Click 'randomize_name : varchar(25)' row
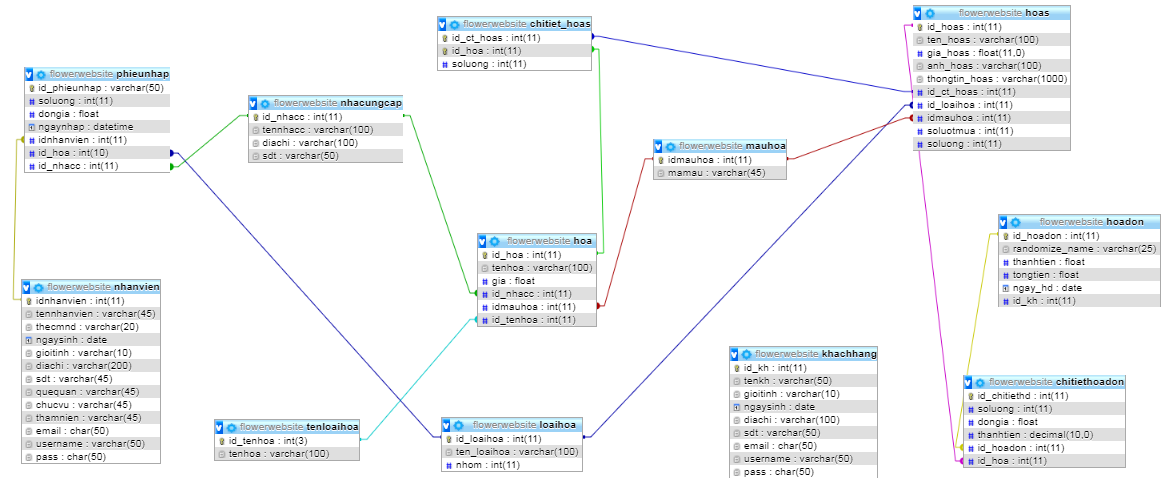 point(1080,249)
